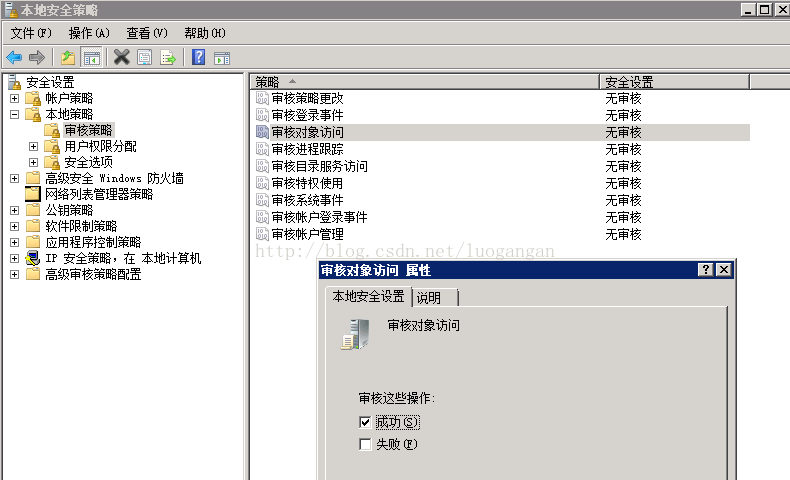Open Properties via toolbar icon
Image resolution: width=790 pixels, height=480 pixels.
click(145, 57)
